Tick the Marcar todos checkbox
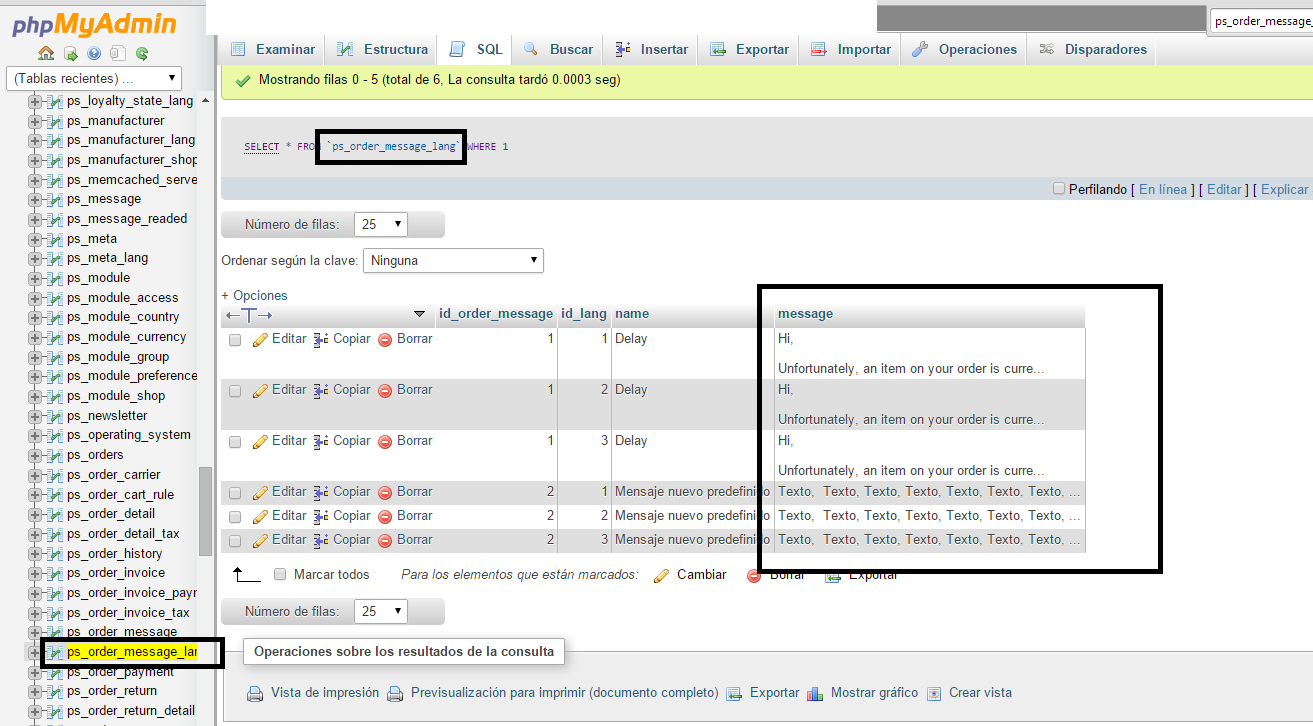The image size is (1313, 726). pos(280,575)
